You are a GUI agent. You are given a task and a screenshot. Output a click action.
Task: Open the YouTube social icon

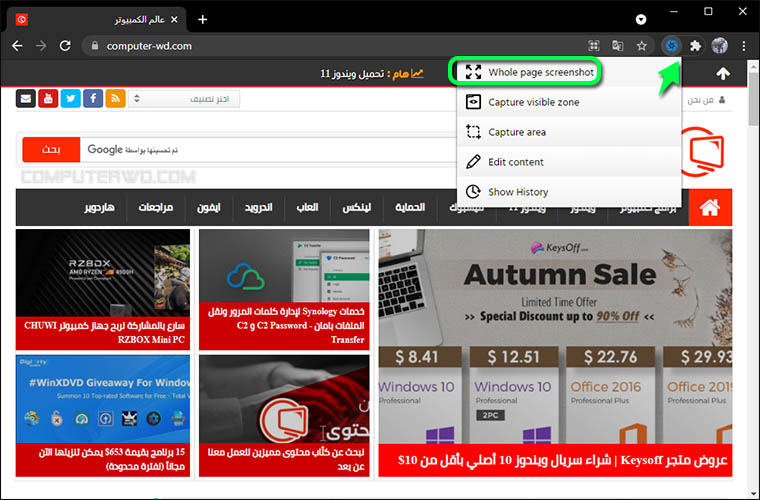(x=48, y=98)
